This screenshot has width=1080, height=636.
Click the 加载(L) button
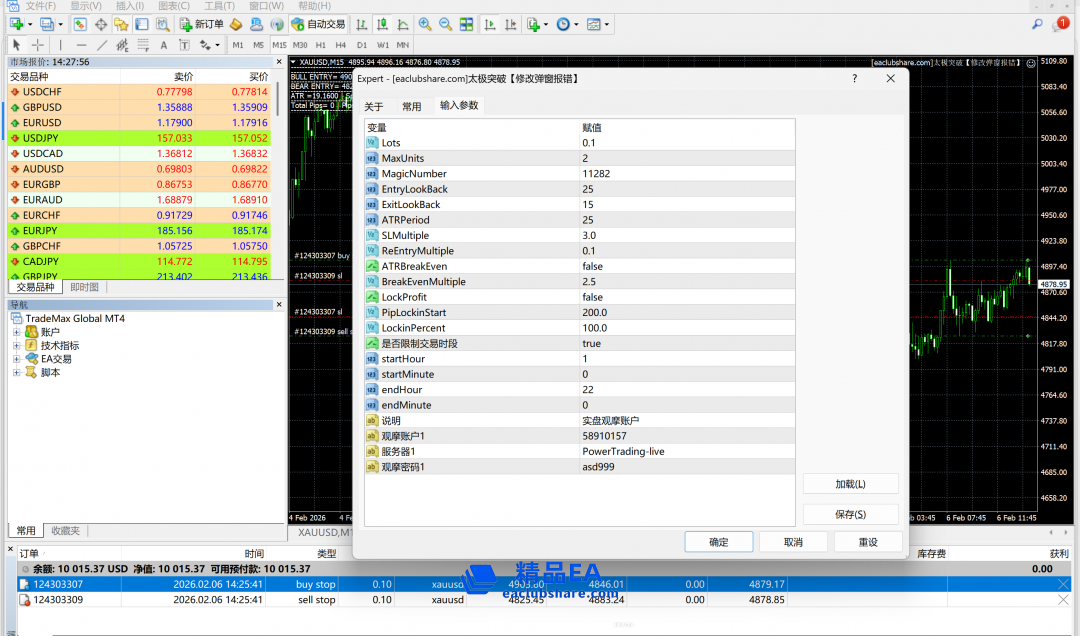click(x=850, y=484)
